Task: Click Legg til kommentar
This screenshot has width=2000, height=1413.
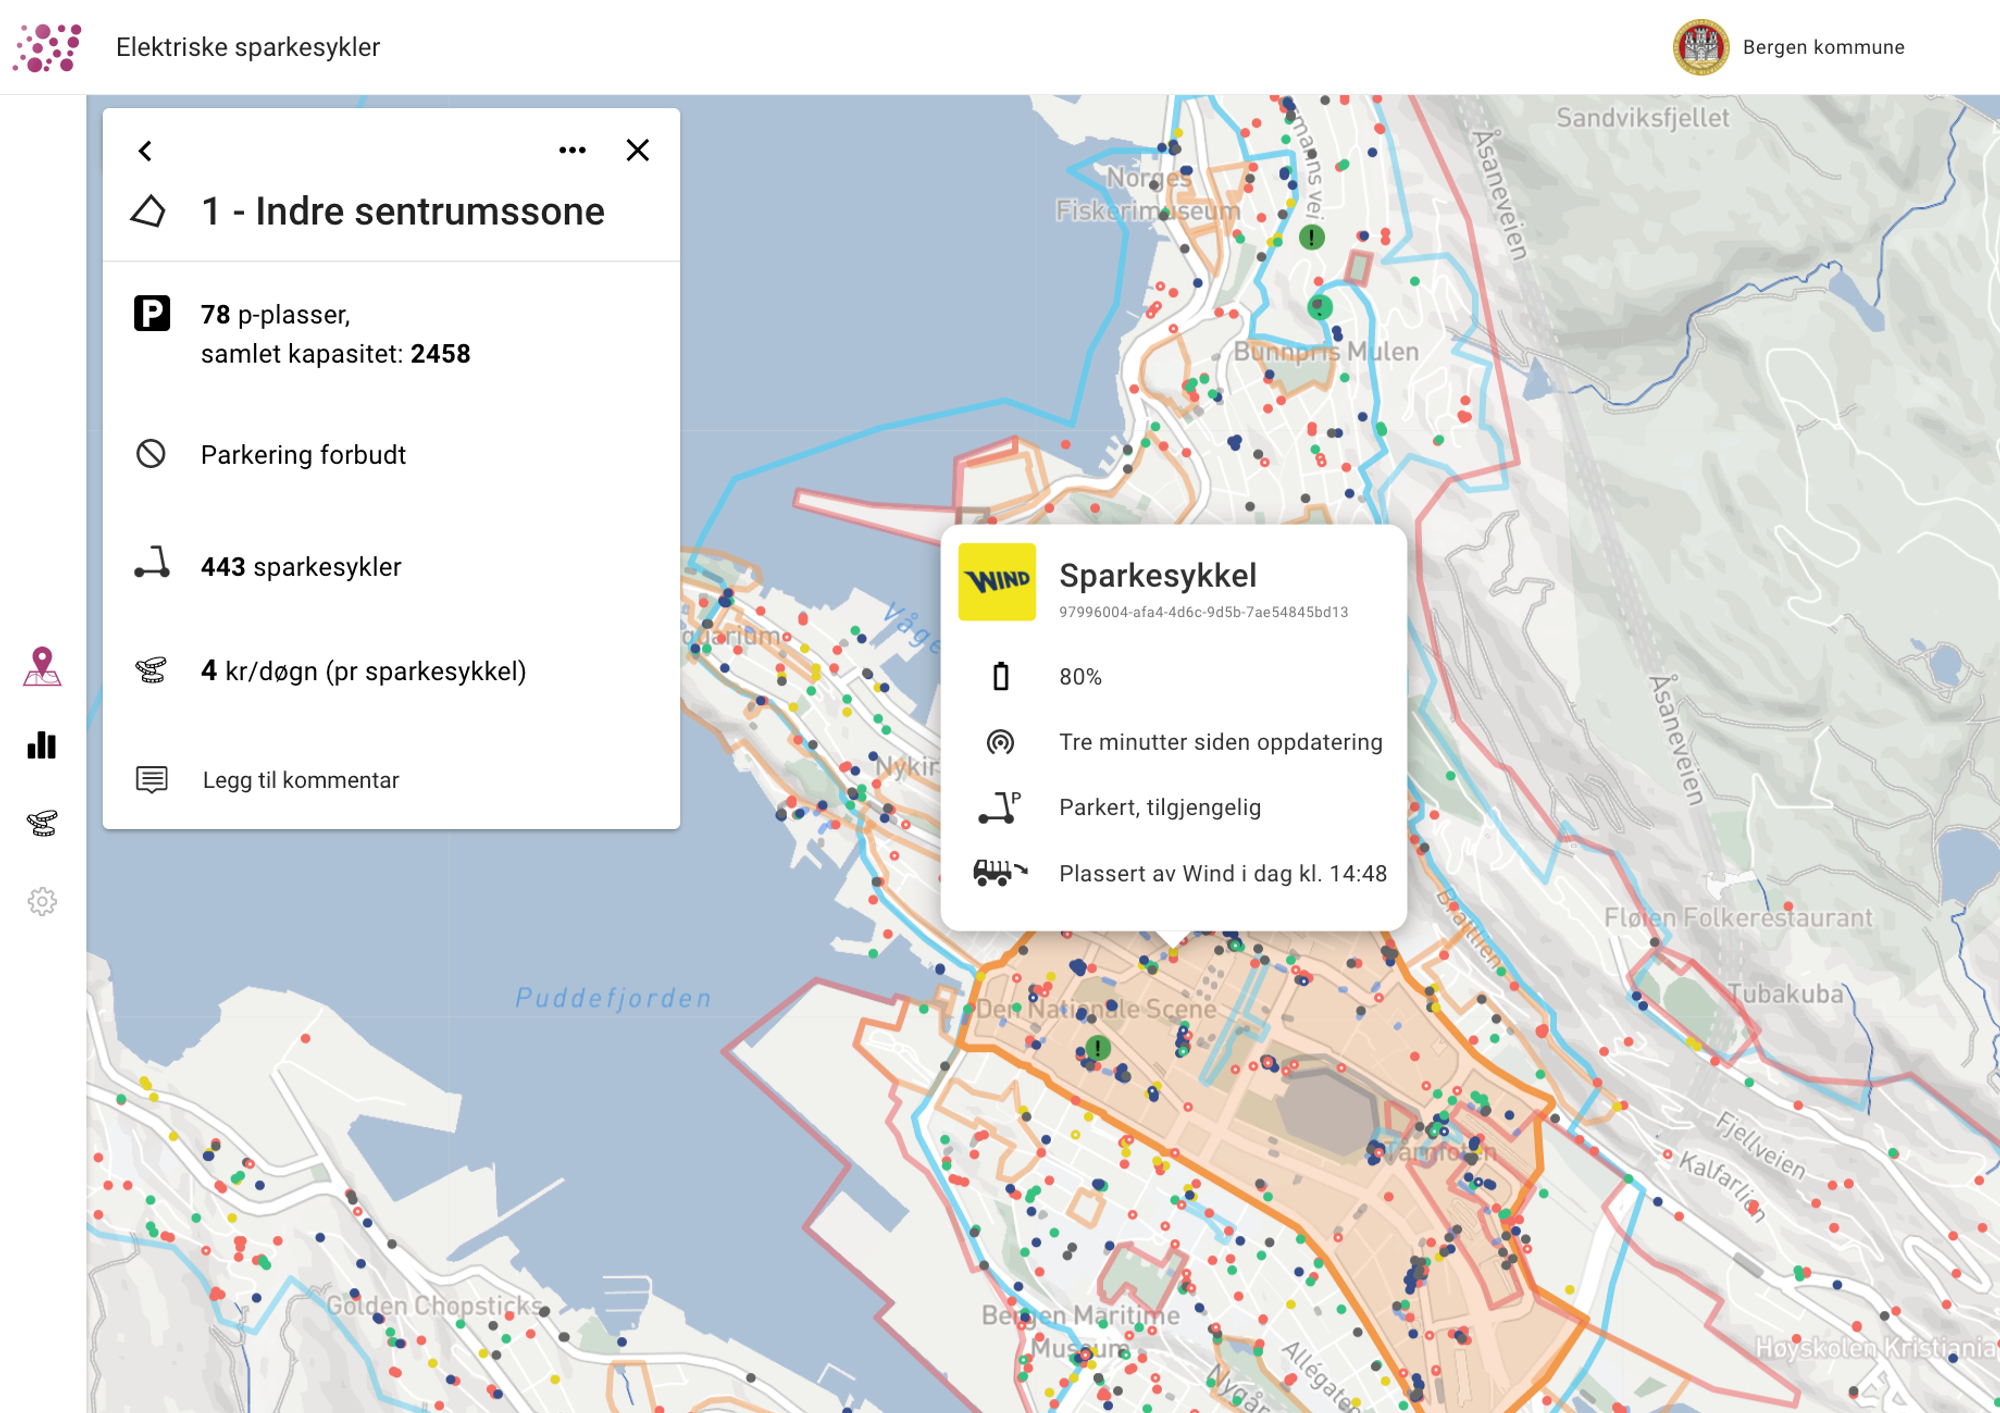Action: pos(300,780)
